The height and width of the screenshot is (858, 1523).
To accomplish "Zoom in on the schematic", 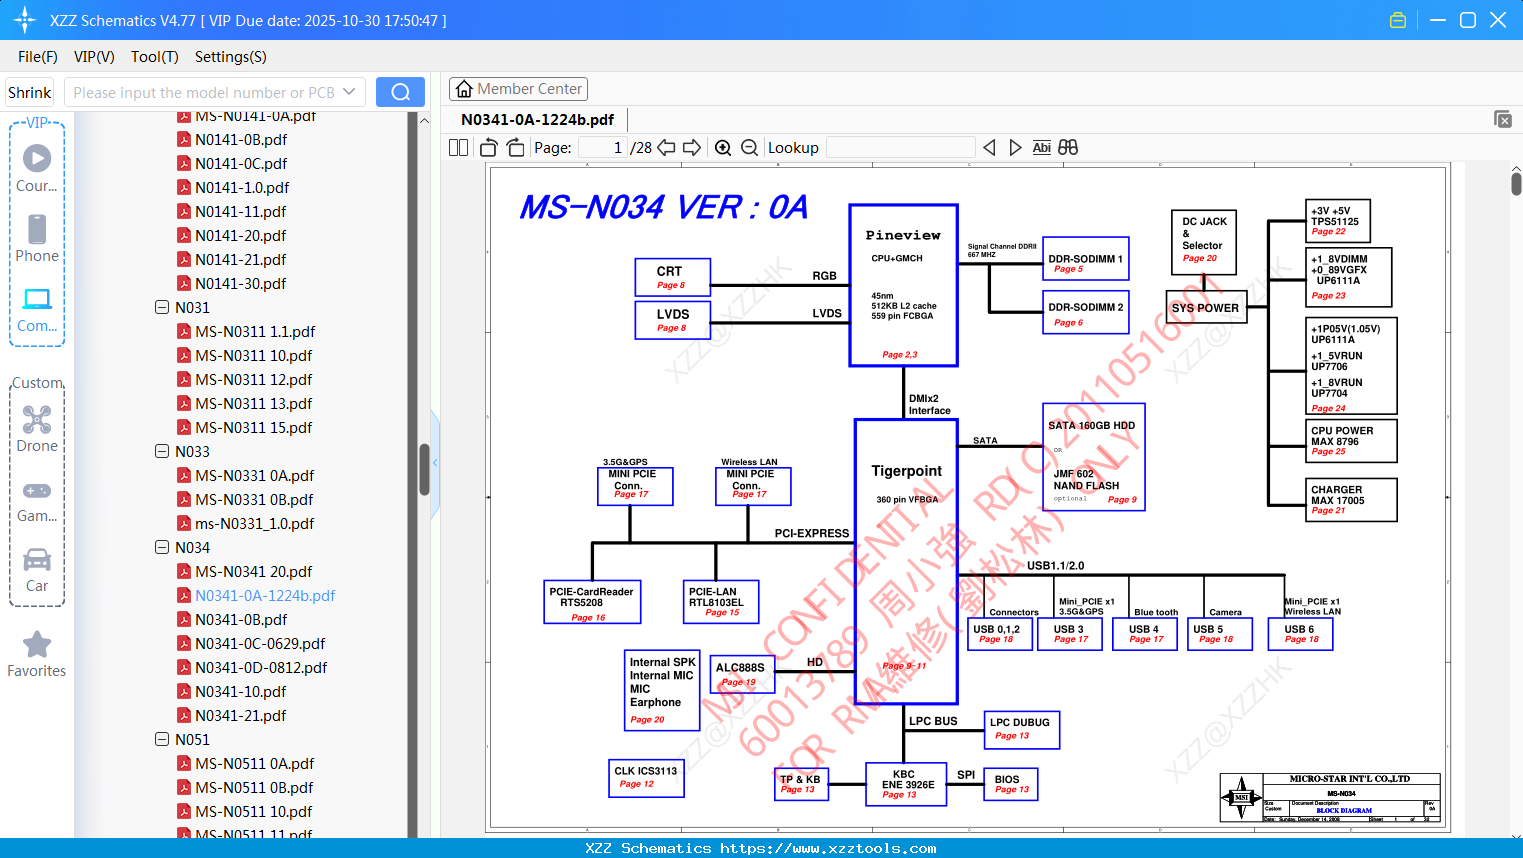I will click(723, 148).
